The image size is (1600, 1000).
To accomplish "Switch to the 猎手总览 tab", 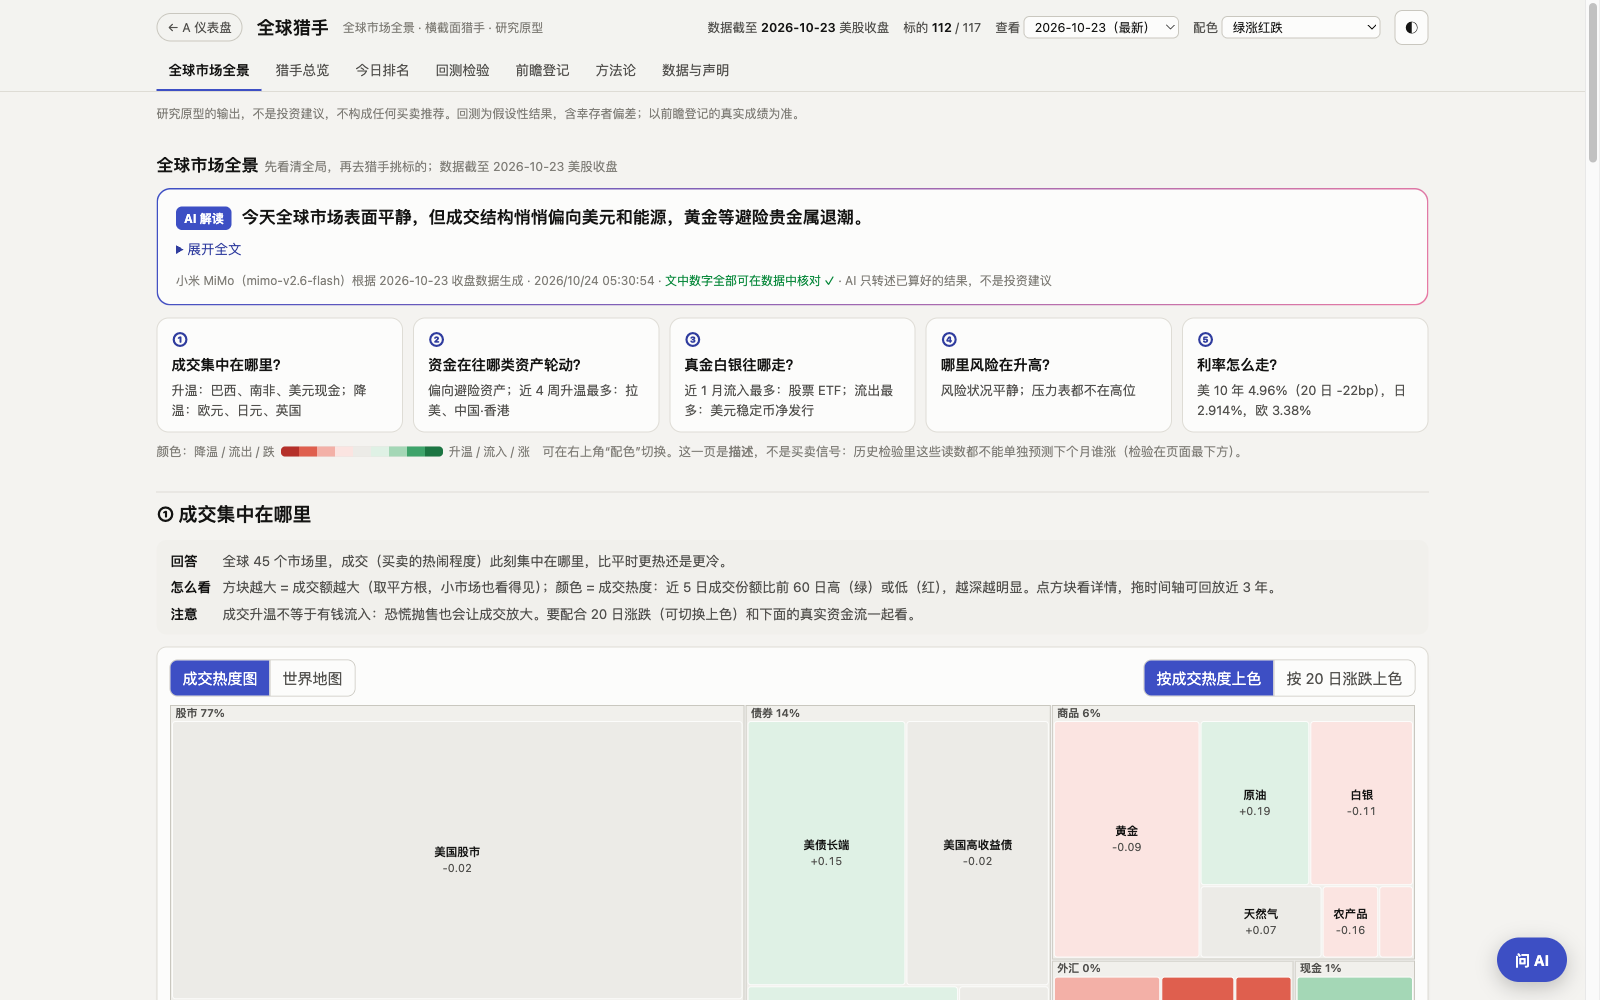I will point(302,70).
